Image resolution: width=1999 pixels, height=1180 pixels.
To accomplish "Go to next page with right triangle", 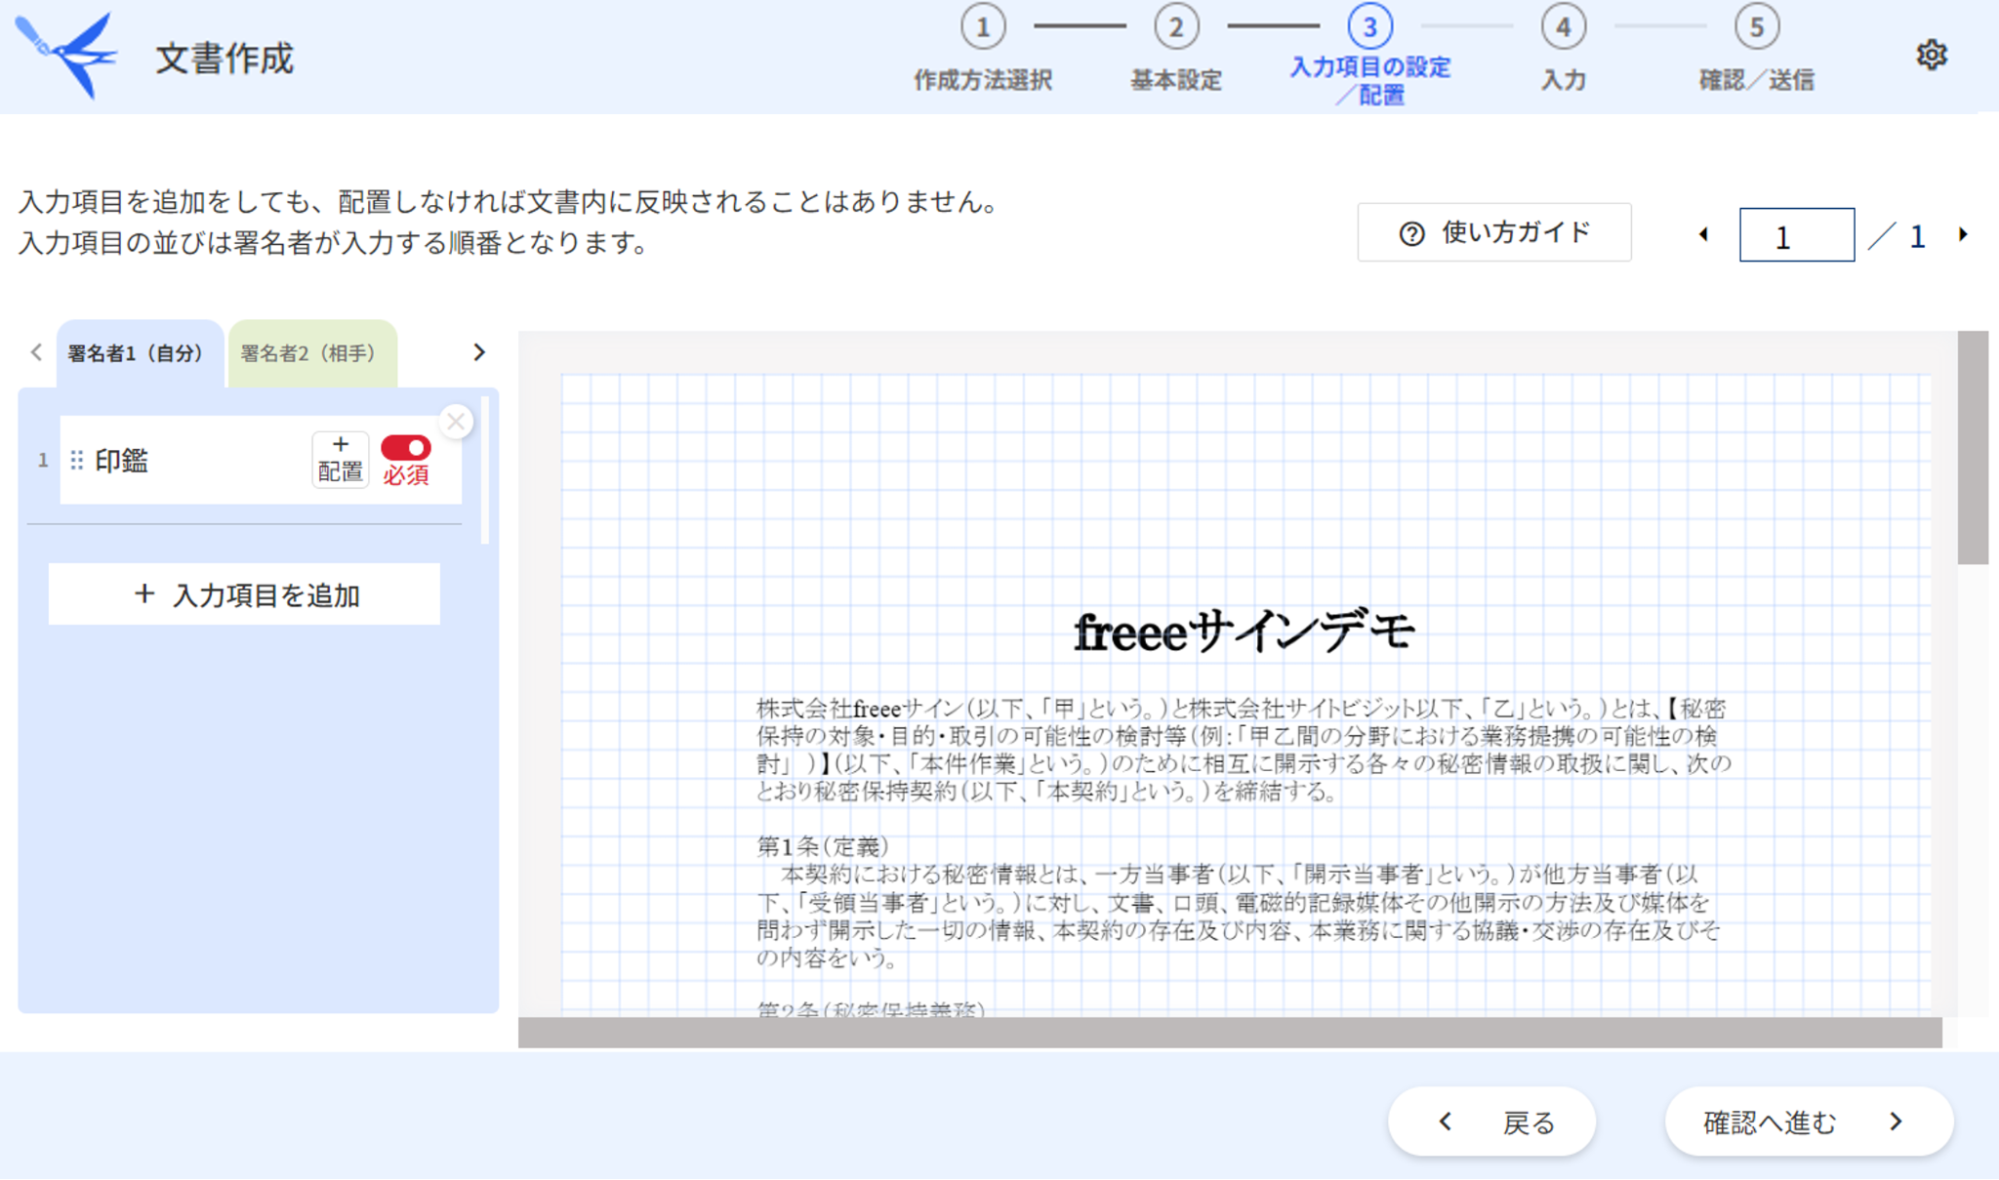I will point(1963,235).
